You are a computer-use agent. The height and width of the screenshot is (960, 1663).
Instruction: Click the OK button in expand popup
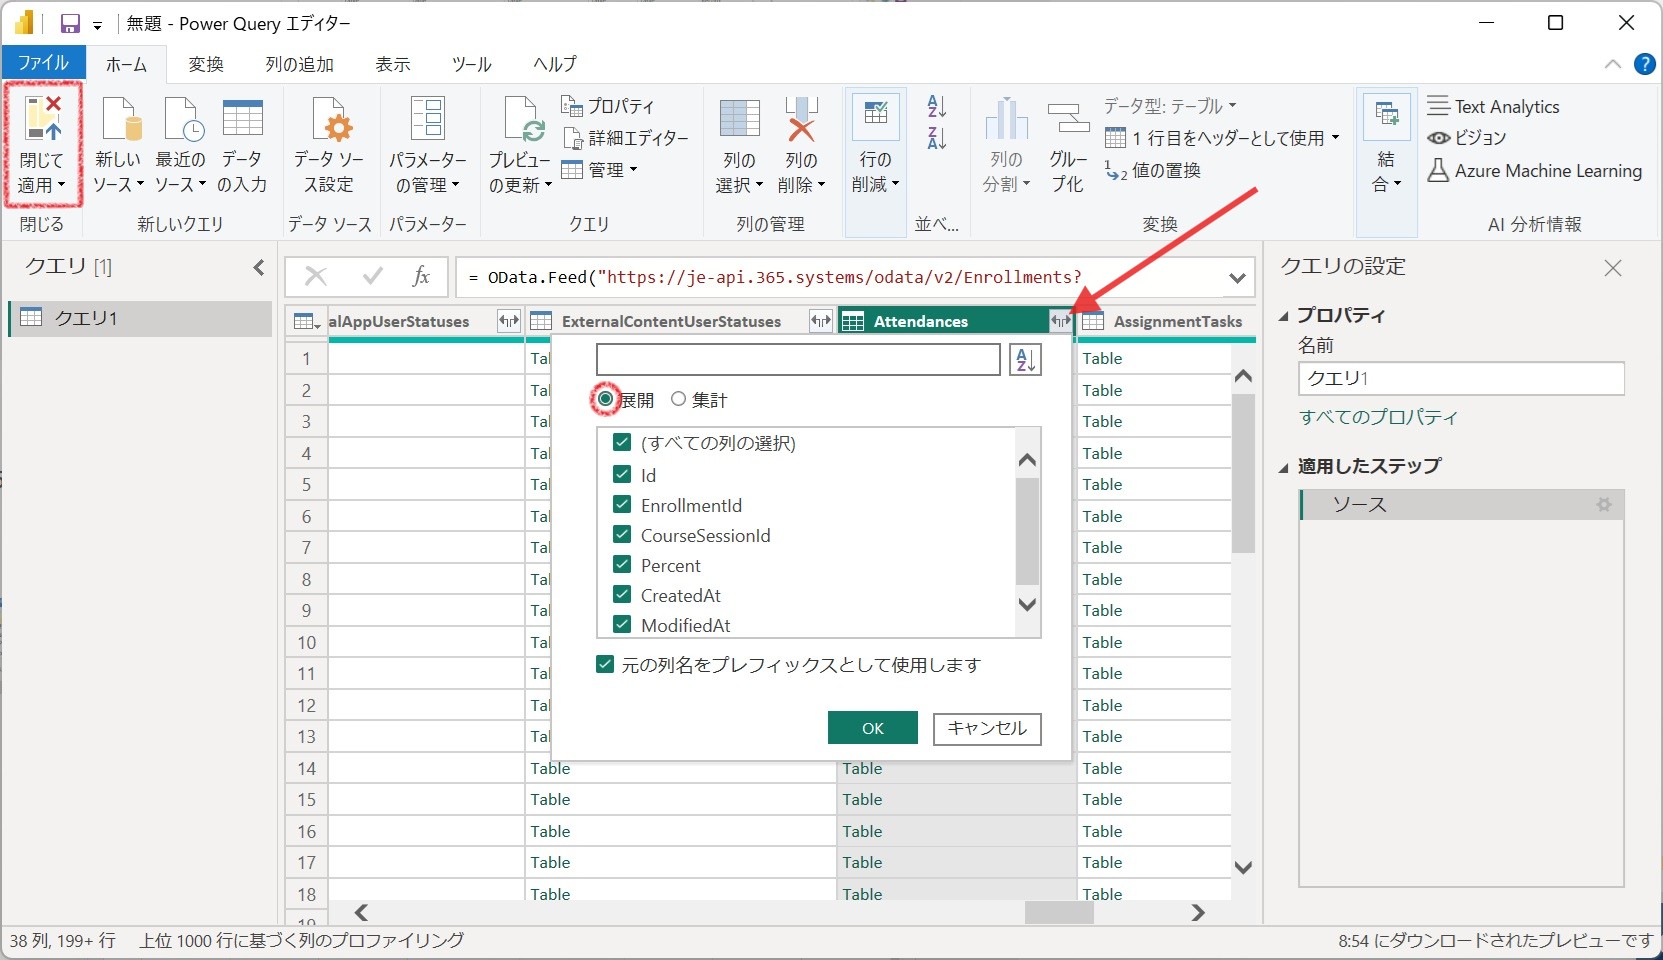pos(873,728)
